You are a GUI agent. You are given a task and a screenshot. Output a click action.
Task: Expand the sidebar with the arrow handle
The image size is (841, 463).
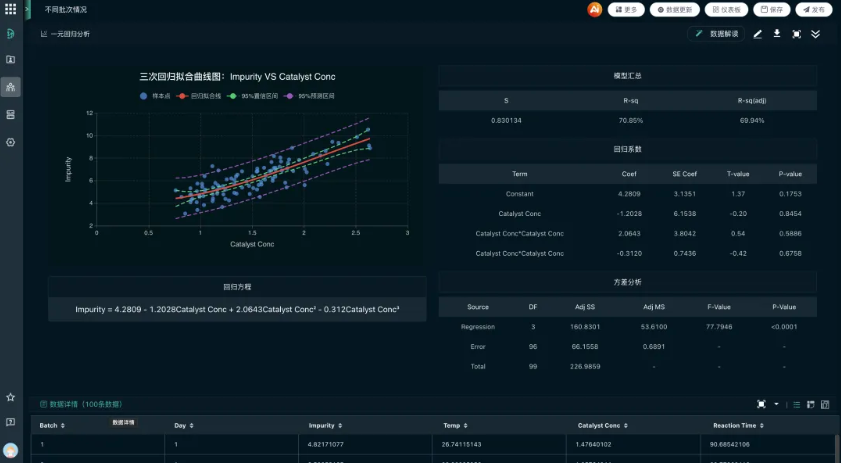(x=28, y=8)
